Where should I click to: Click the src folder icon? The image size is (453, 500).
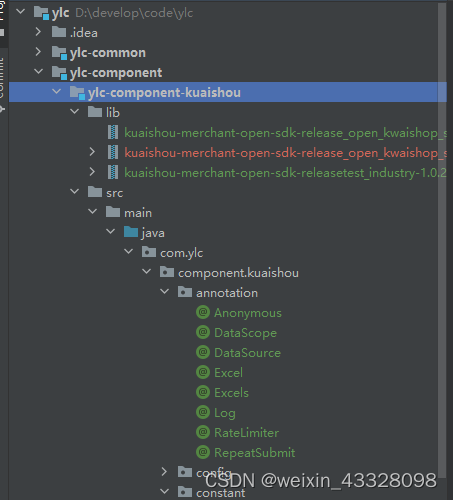(x=95, y=192)
